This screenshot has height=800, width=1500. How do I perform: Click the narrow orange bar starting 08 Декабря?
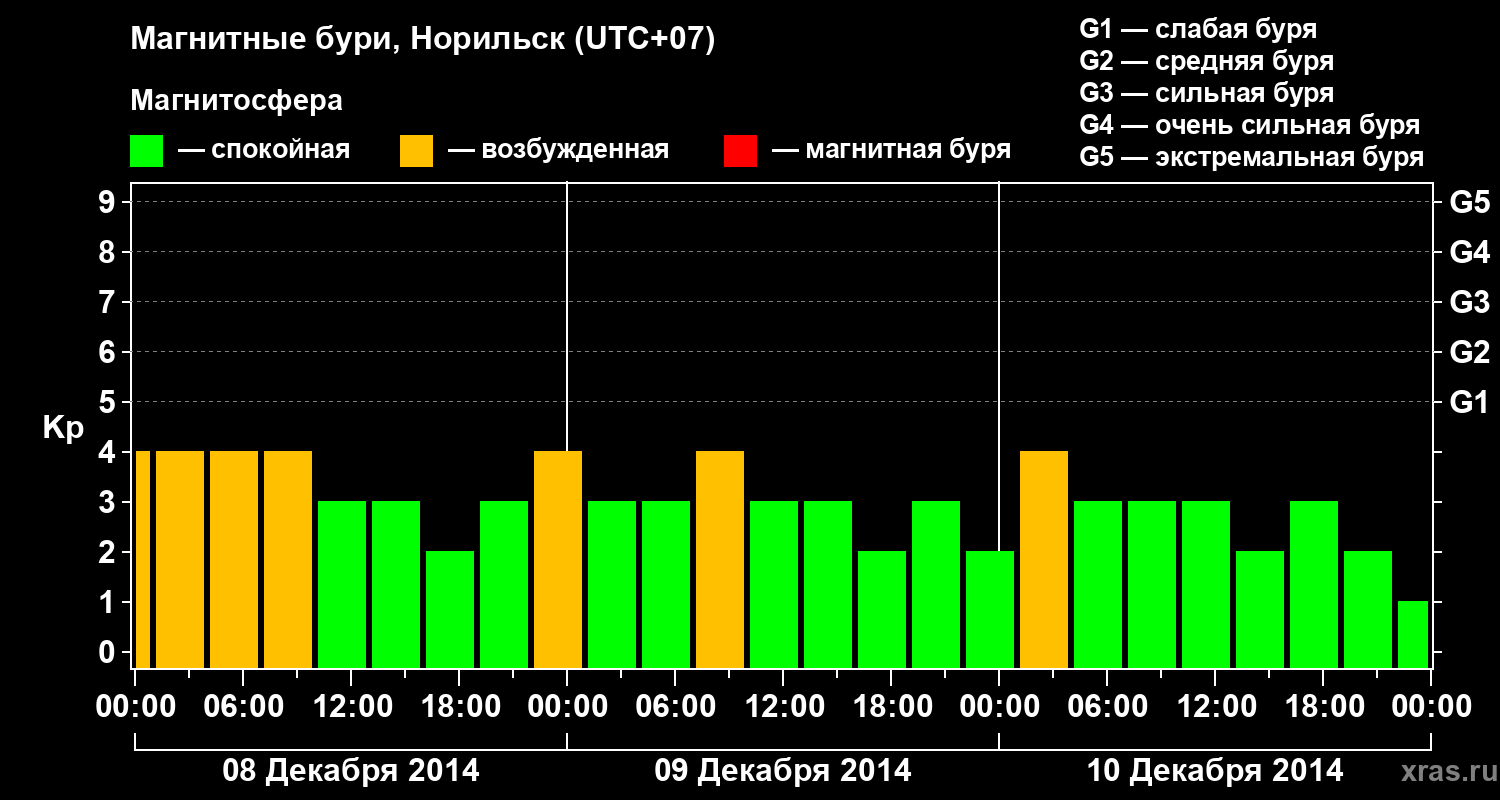142,560
